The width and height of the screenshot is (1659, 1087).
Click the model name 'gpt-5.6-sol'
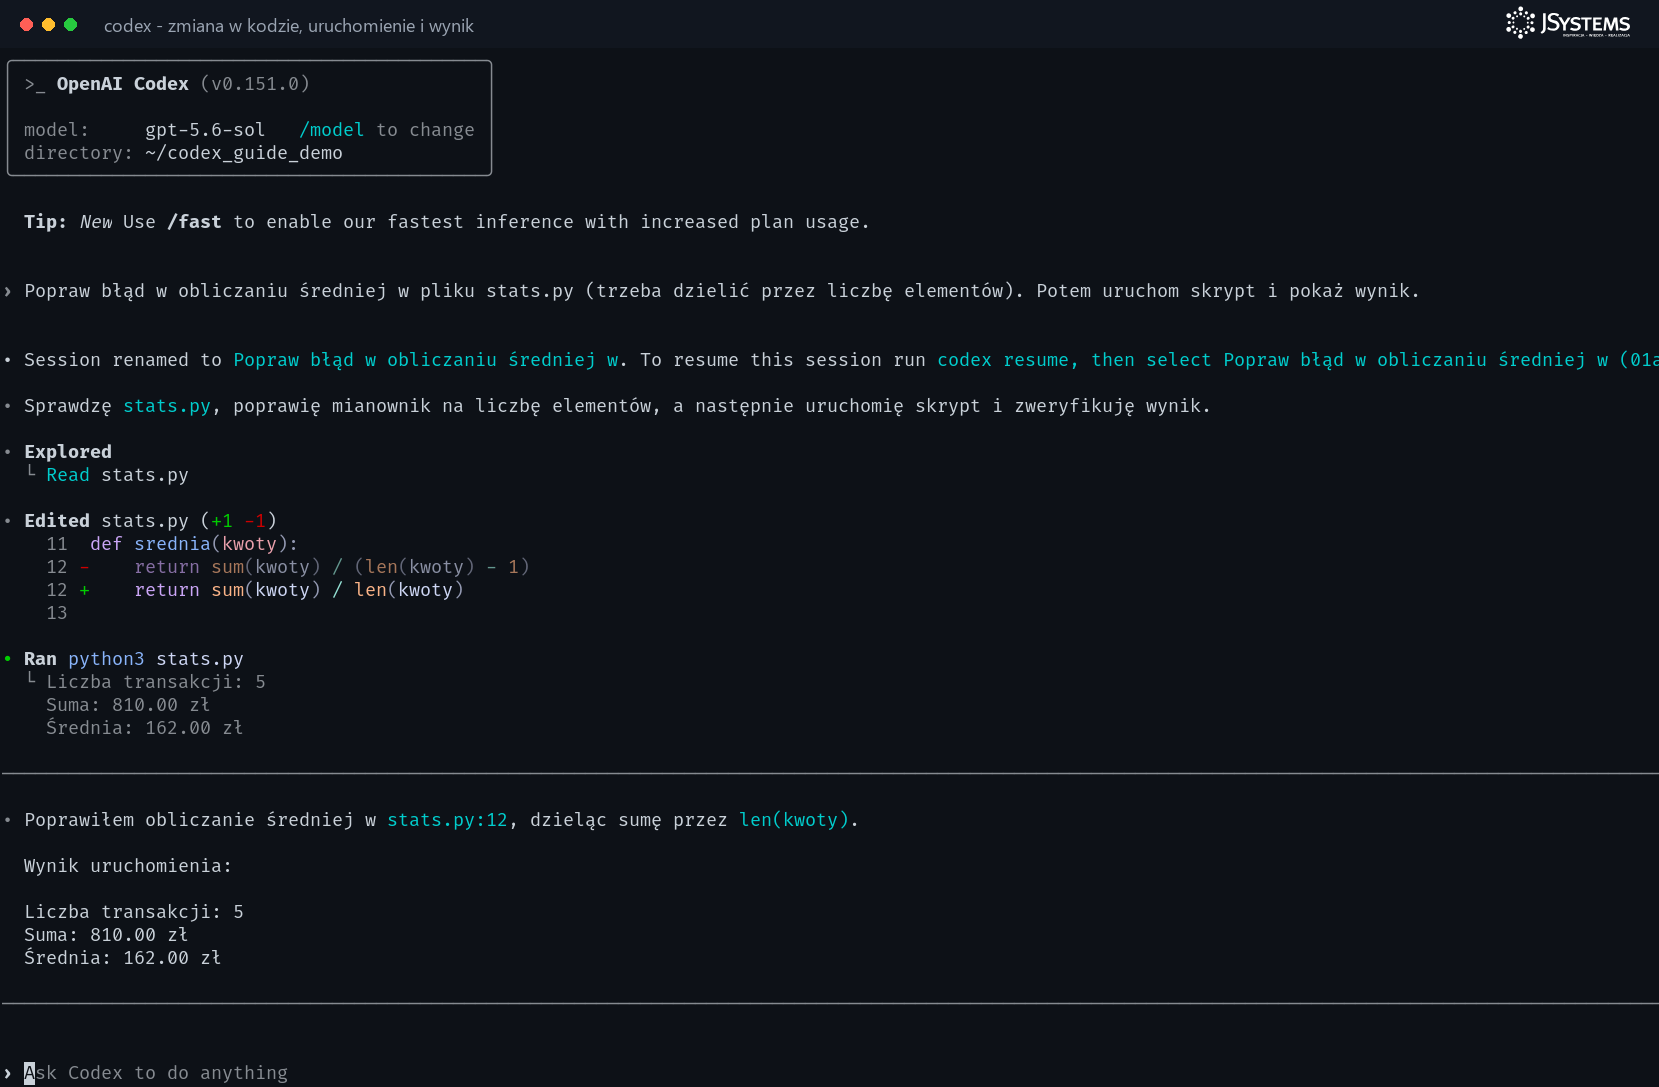(x=205, y=130)
